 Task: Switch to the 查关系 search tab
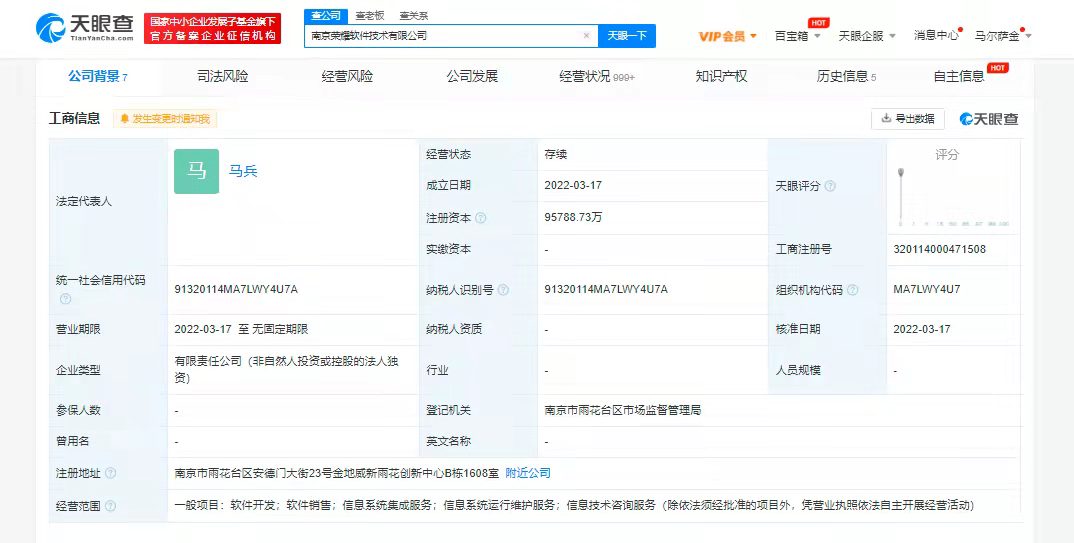[414, 16]
